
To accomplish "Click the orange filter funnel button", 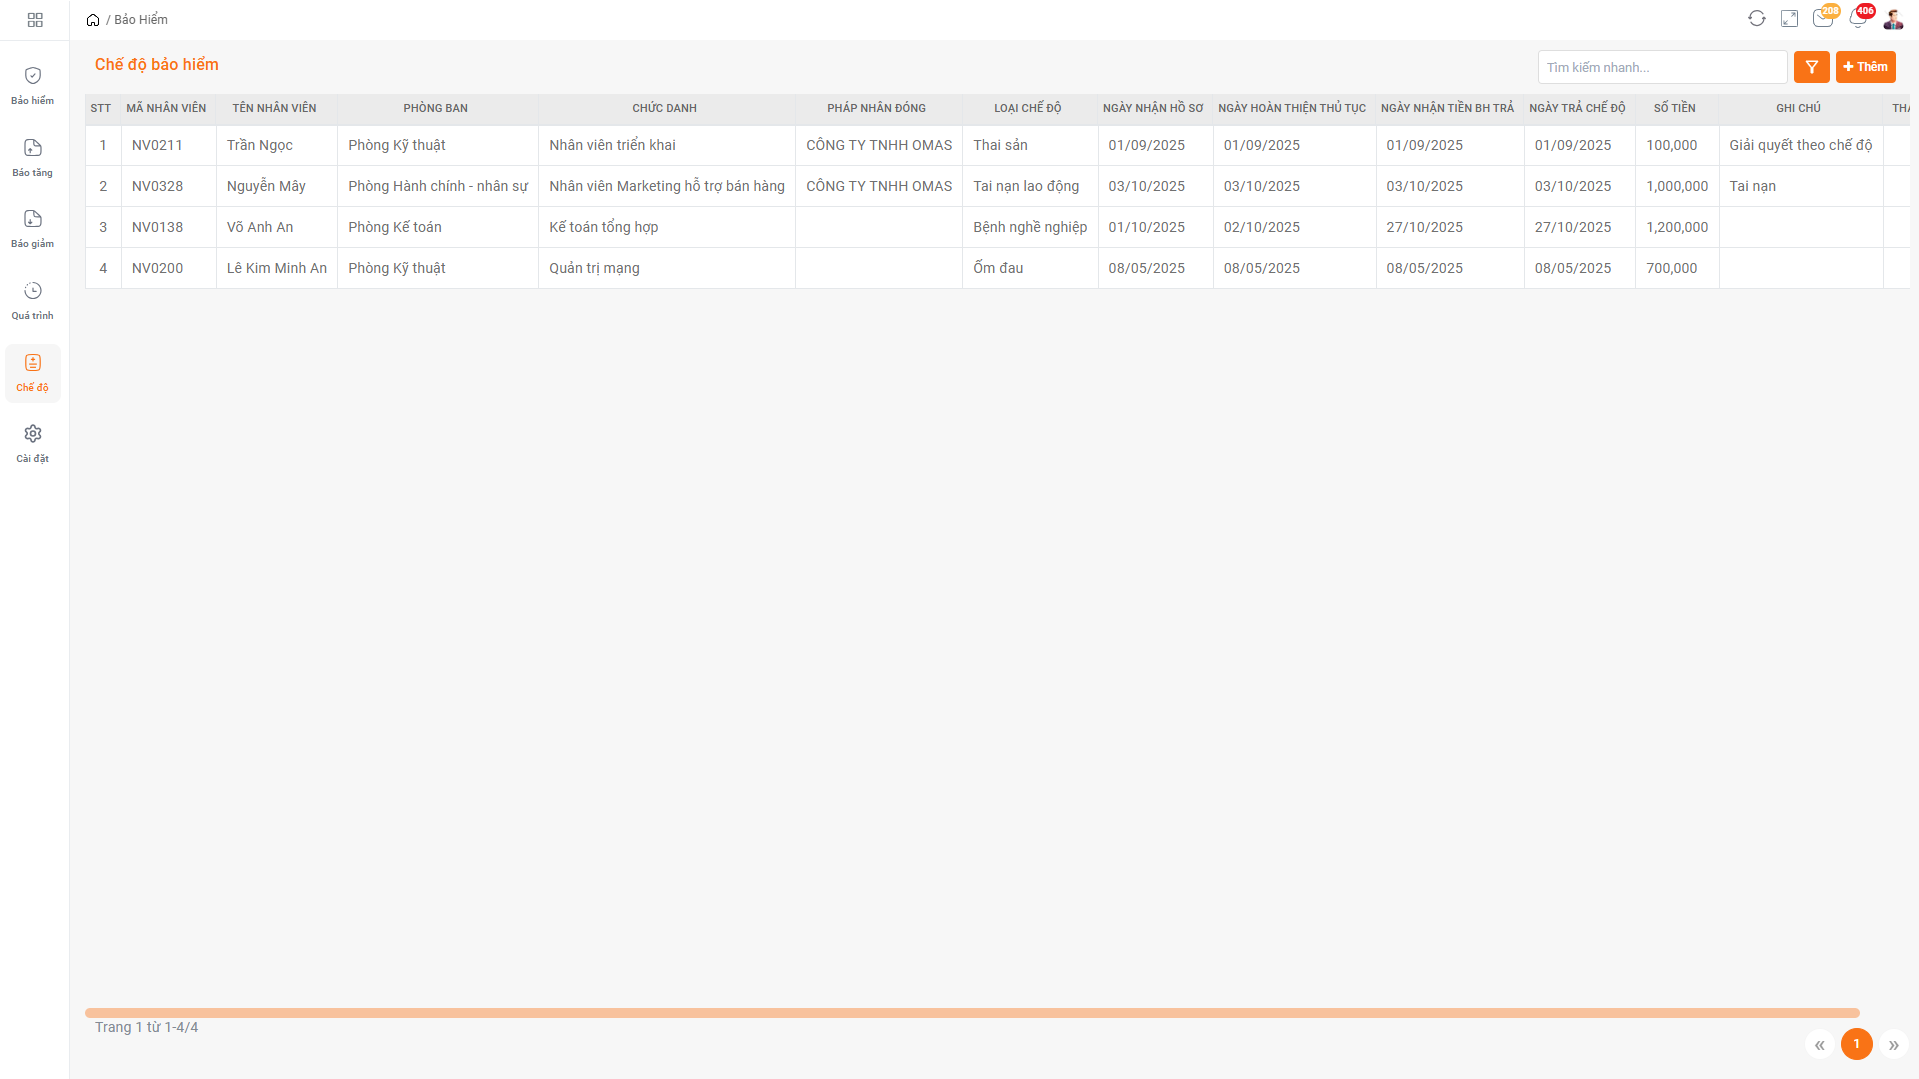I will click(x=1811, y=67).
